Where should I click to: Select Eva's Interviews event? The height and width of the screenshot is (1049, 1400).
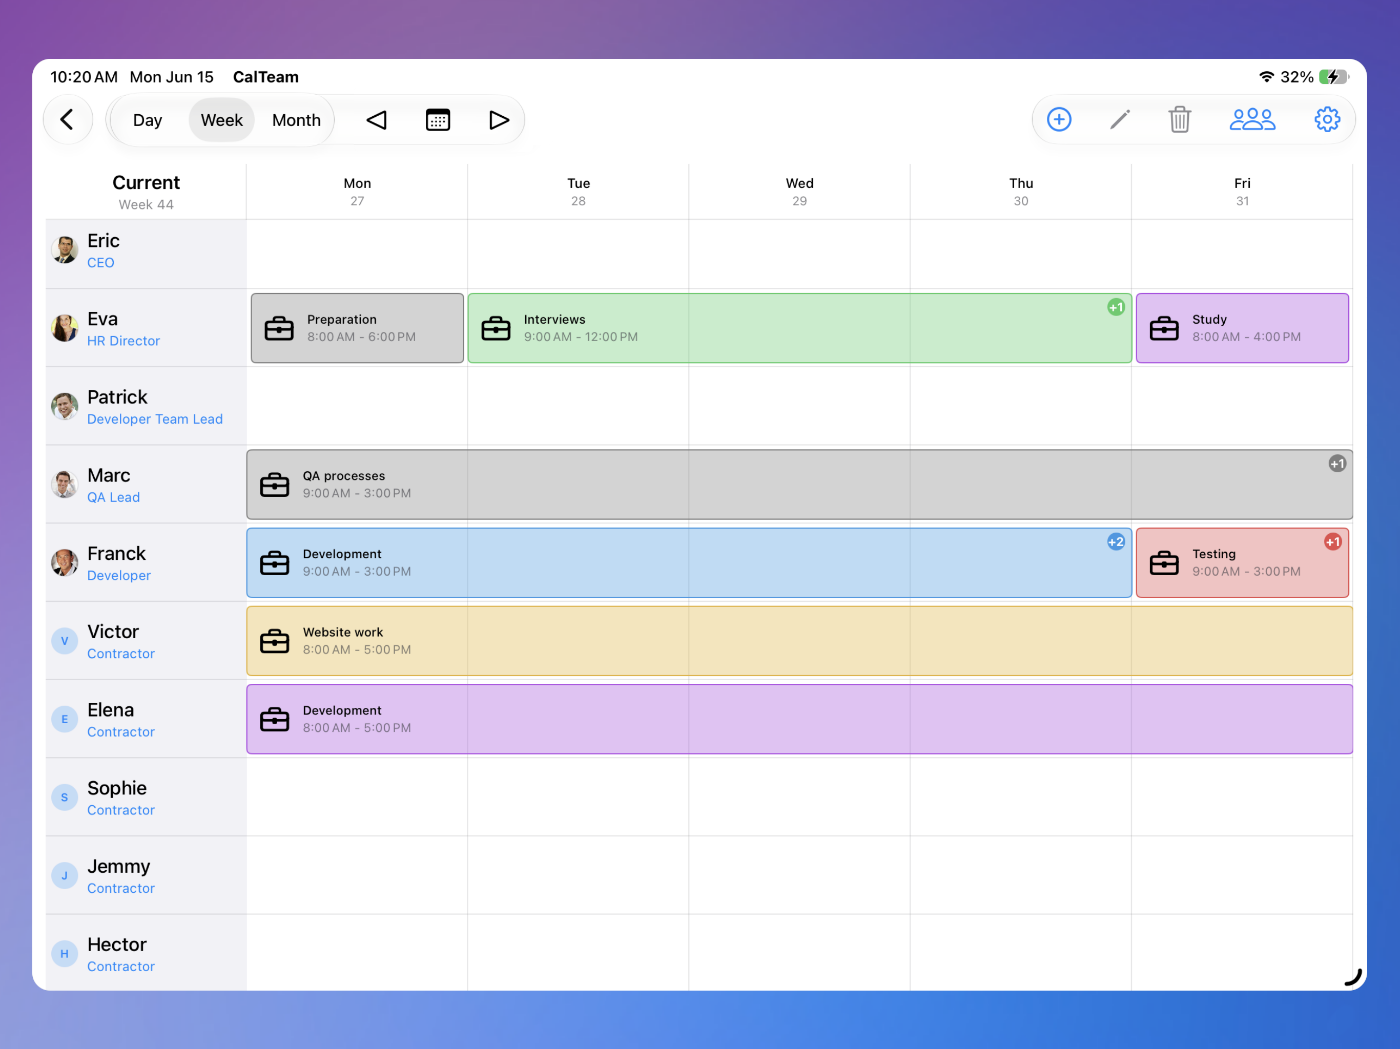tap(800, 328)
